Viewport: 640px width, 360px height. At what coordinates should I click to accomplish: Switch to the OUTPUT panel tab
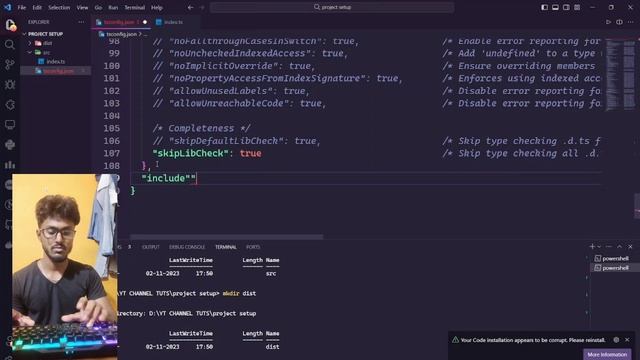[x=151, y=247]
